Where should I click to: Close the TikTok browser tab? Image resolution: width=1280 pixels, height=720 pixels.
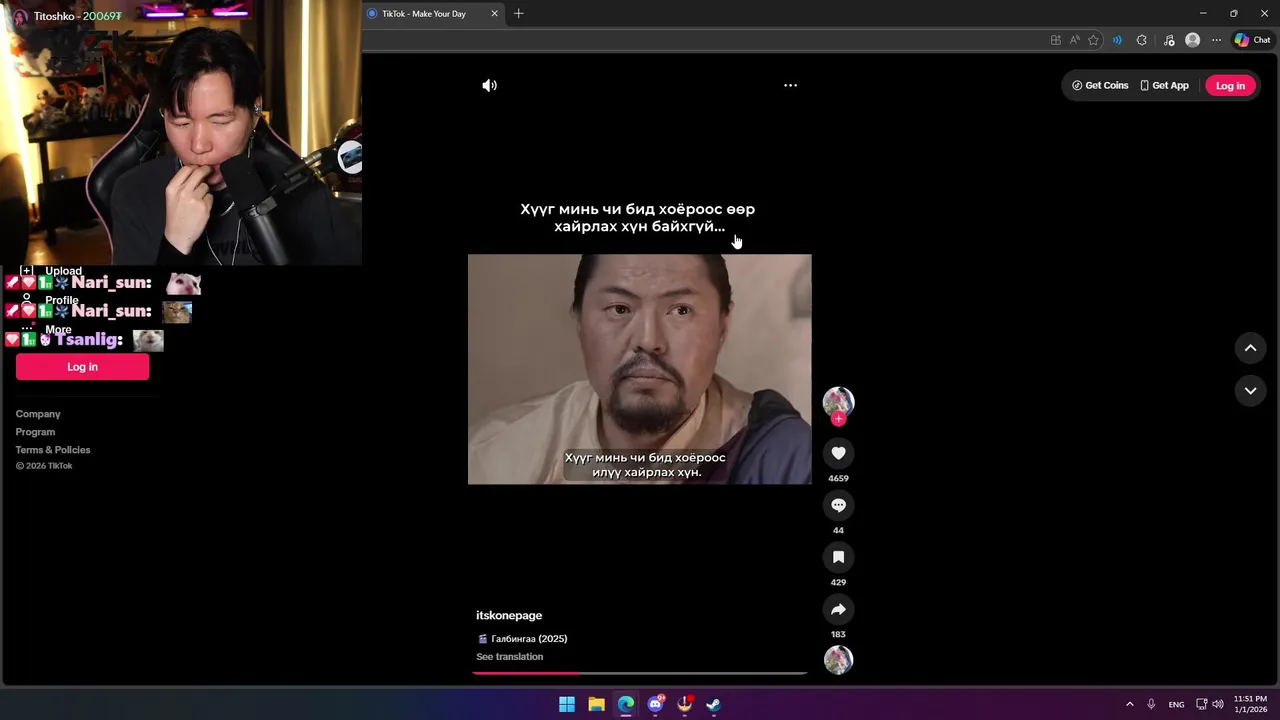(494, 14)
